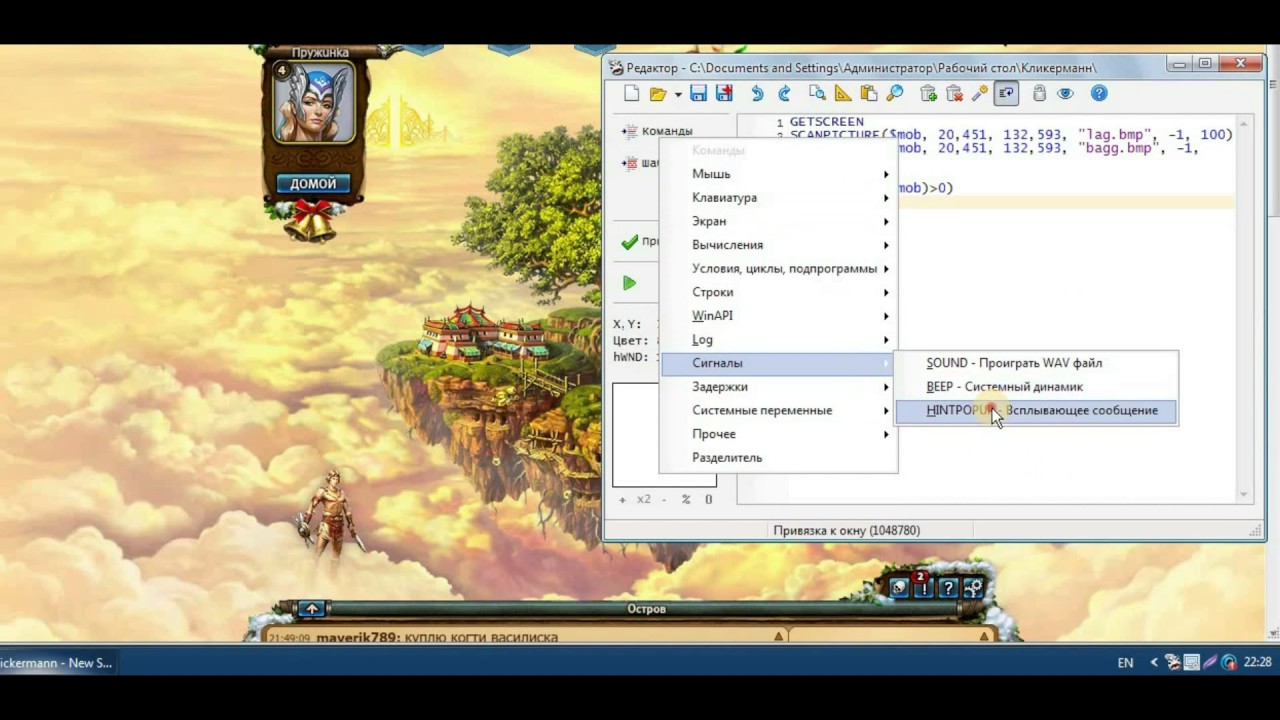Screen dimensions: 1280x720
Task: Click the 22:28 clock in the taskbar
Action: coord(1257,663)
